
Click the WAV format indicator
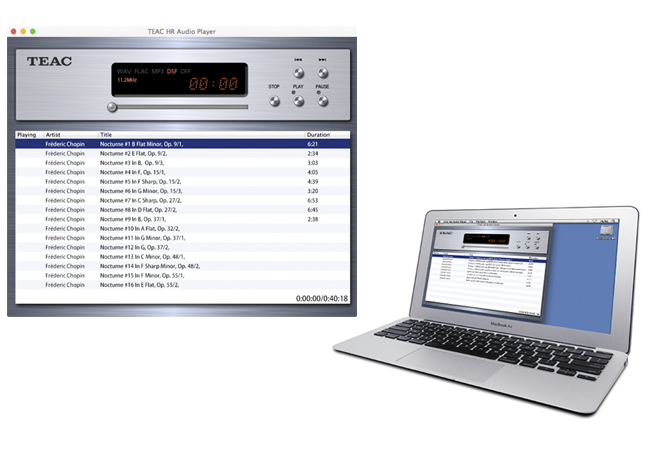[124, 71]
